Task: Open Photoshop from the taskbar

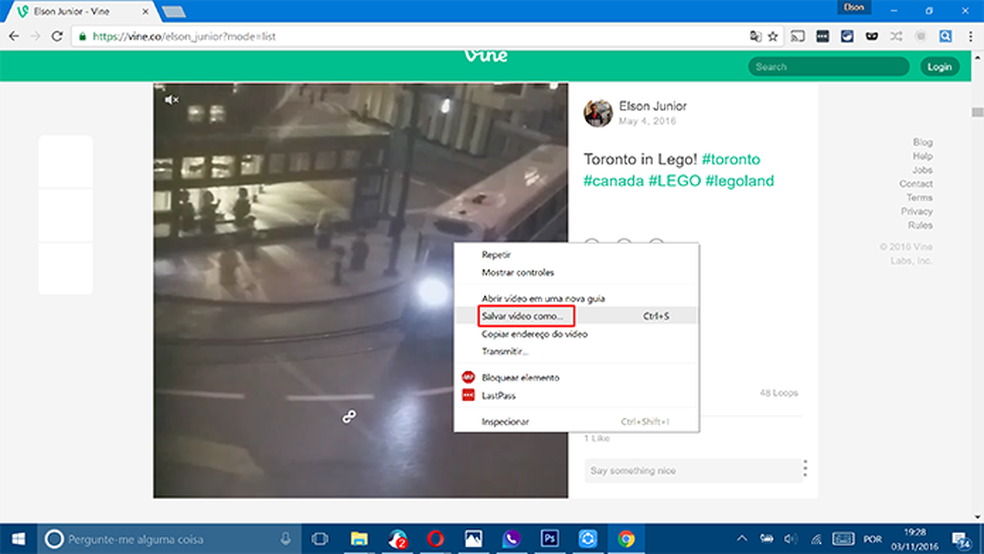Action: [550, 539]
